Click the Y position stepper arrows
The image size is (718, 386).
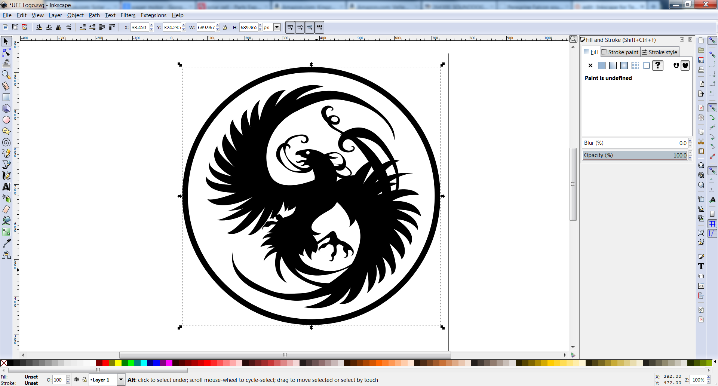point(184,27)
